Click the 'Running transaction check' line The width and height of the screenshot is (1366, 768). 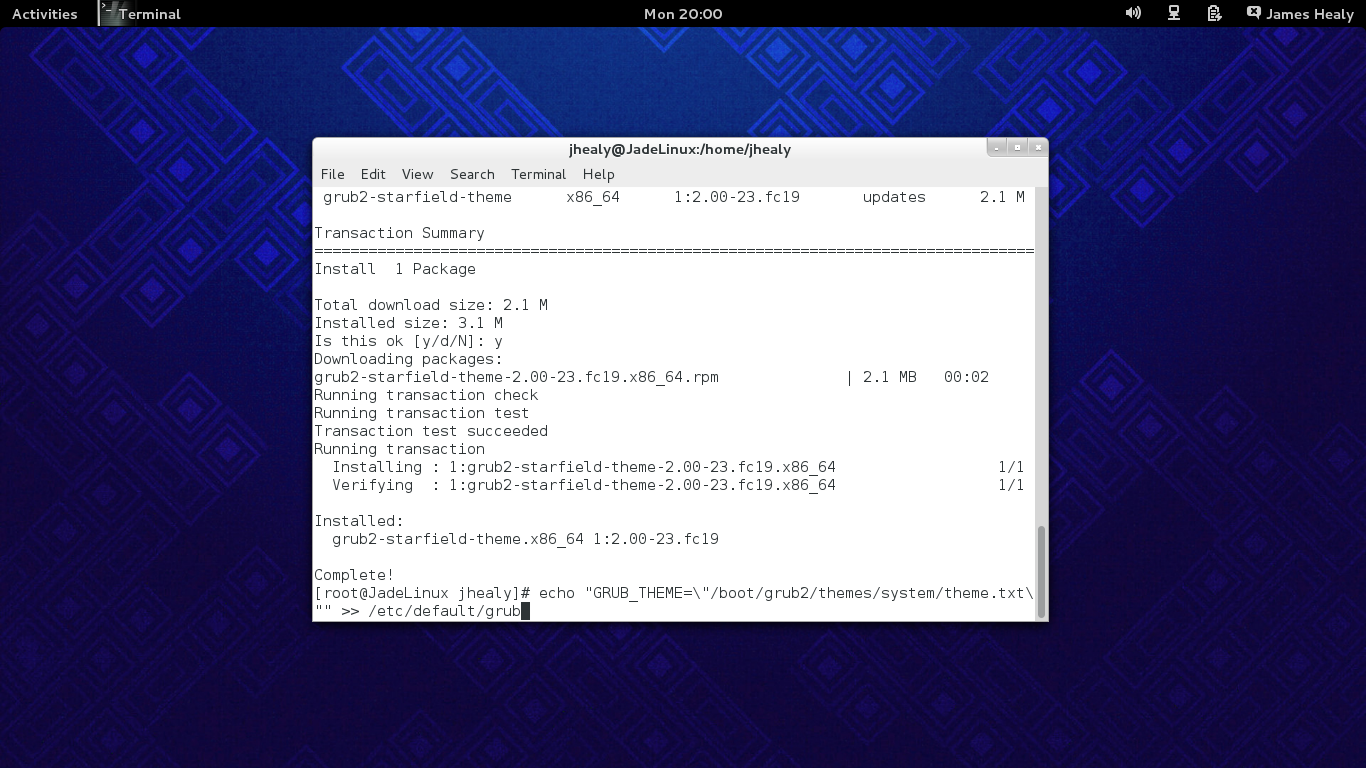(426, 395)
